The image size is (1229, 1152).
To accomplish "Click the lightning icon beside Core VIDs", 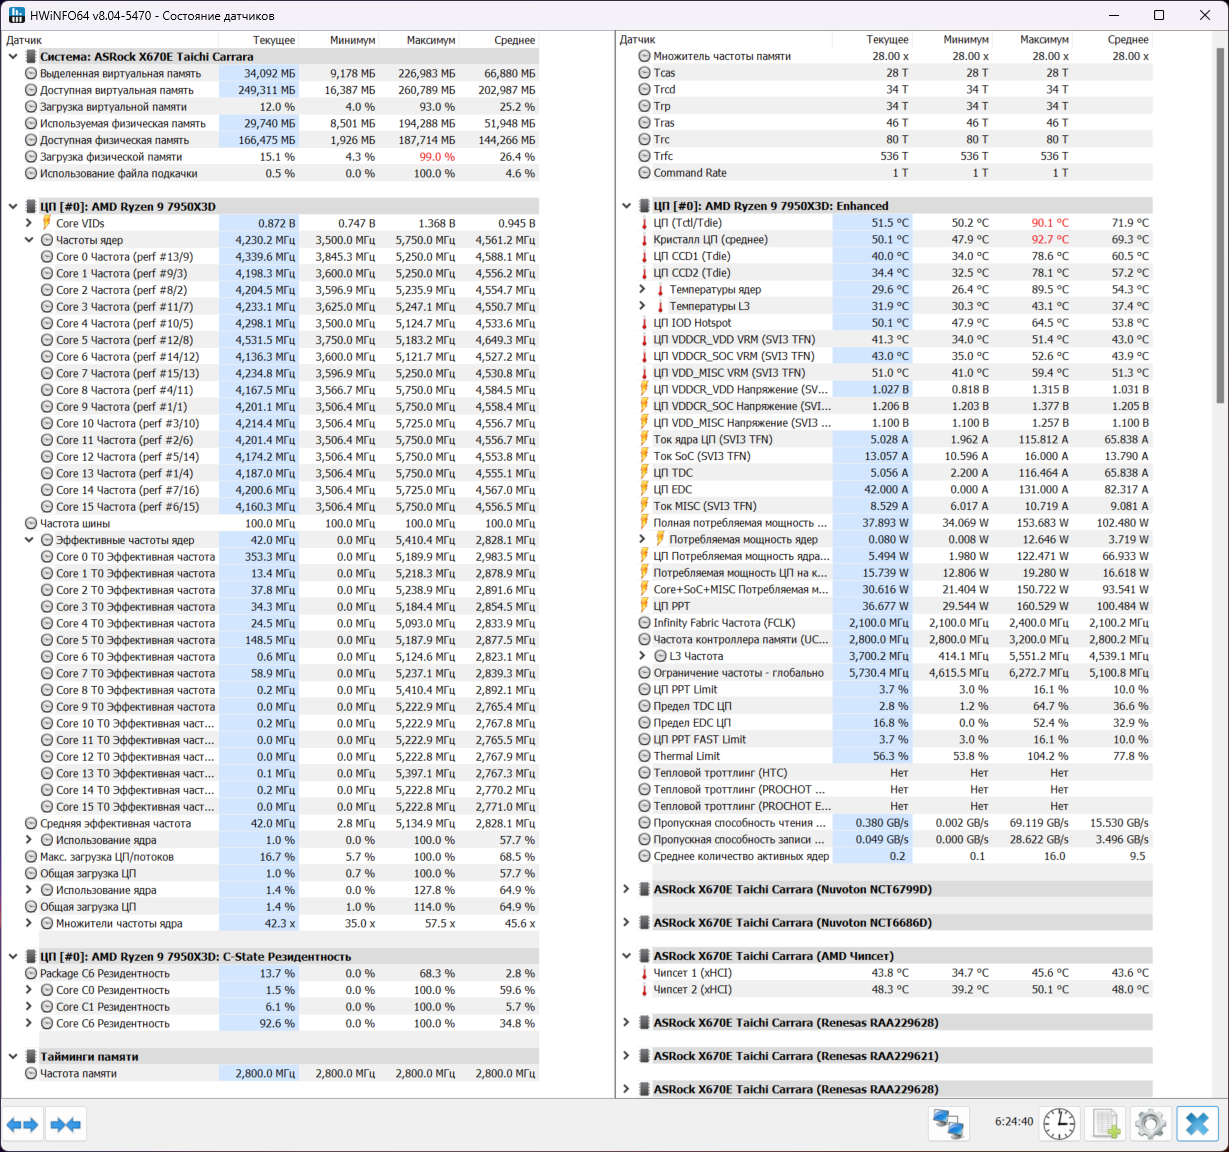I will (47, 223).
